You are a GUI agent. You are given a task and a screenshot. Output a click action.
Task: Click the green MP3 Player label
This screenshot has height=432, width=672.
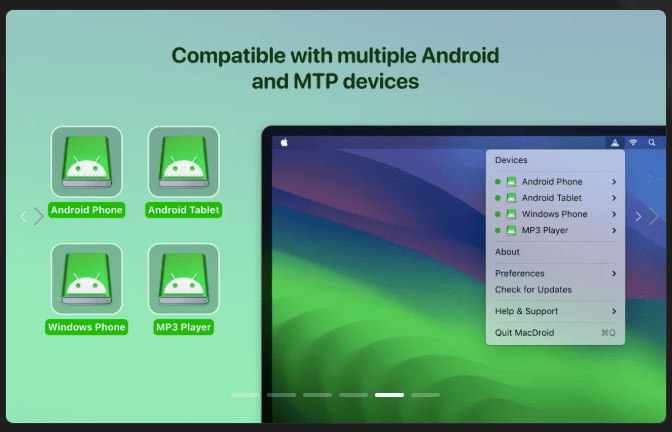(183, 327)
